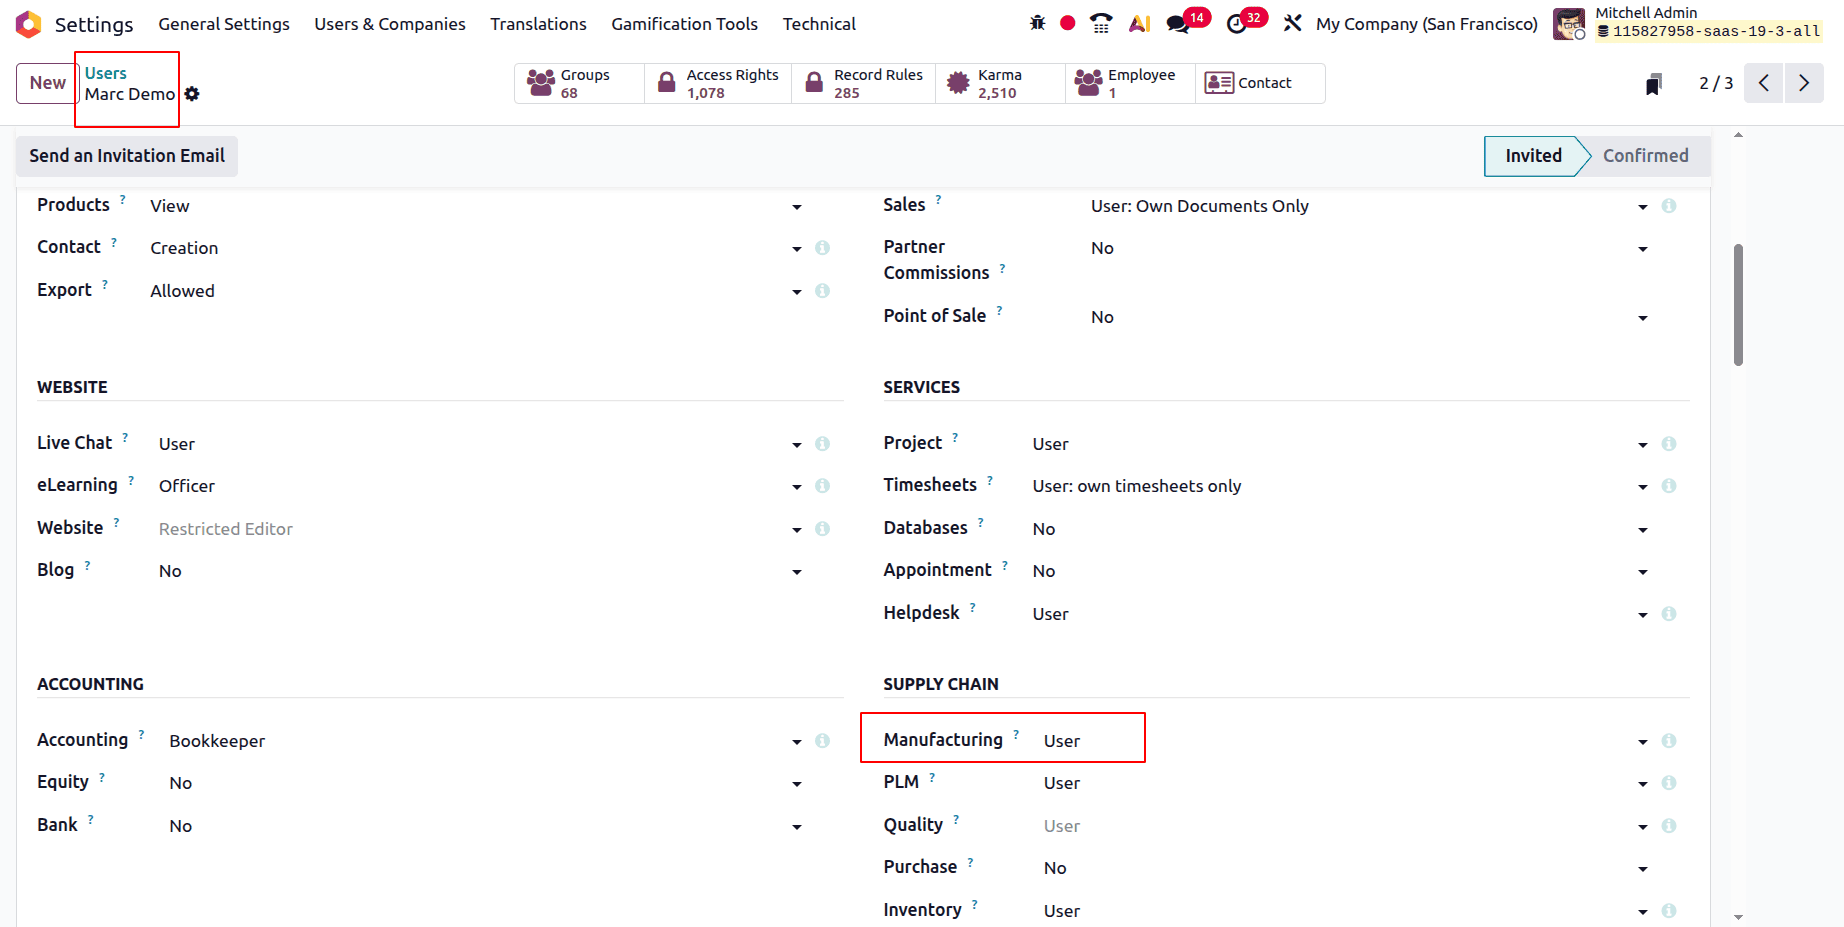
Task: Open Record Rules 285 button
Action: [x=864, y=83]
